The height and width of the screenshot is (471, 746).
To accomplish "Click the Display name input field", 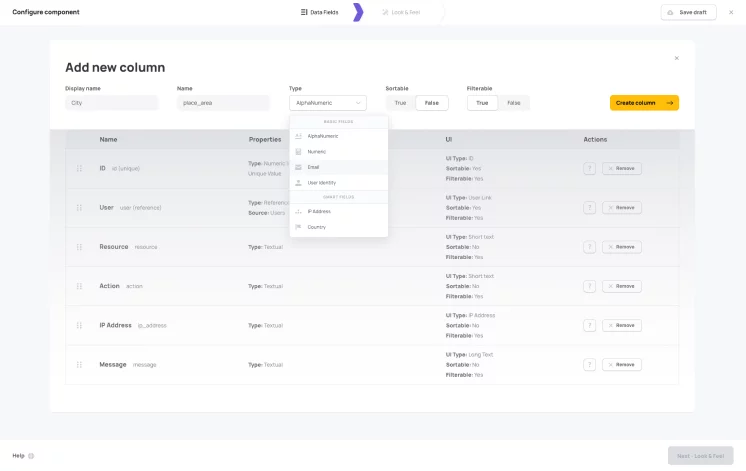I will [112, 103].
